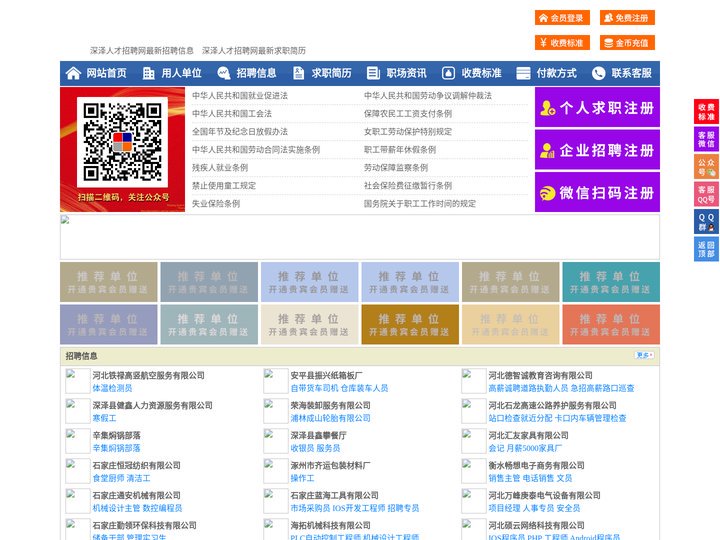This screenshot has height=540, width=720.
Task: Click the chat icon beside 招聘信息
Action: 224,73
